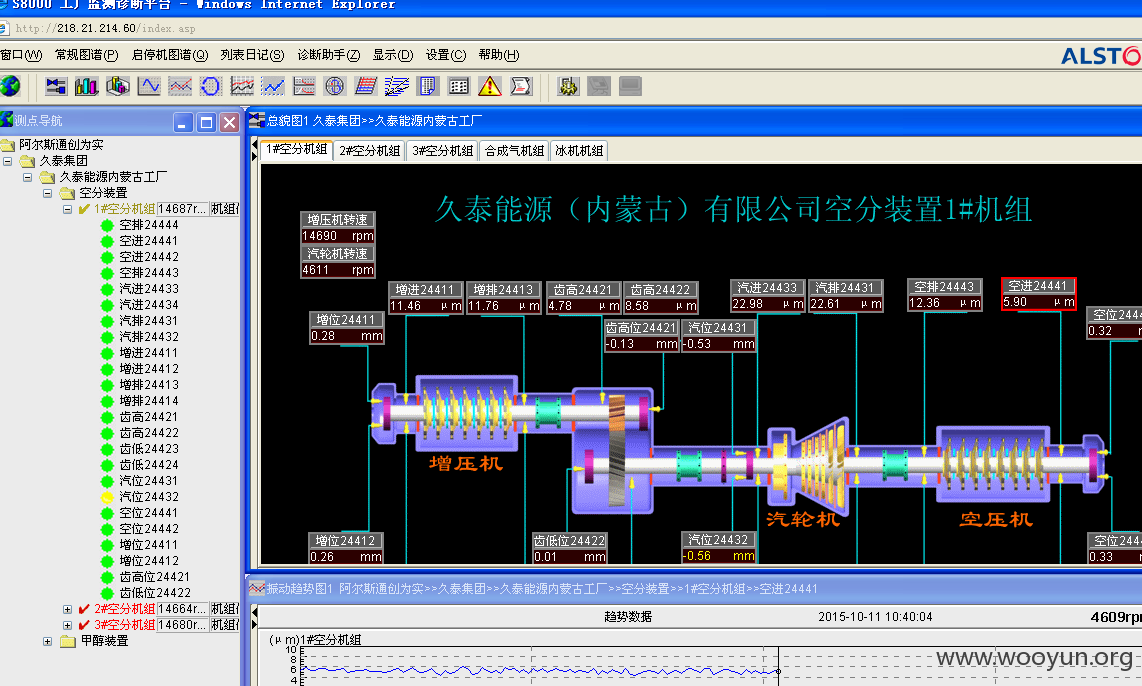Click the blue rising-line trend icon

click(273, 87)
